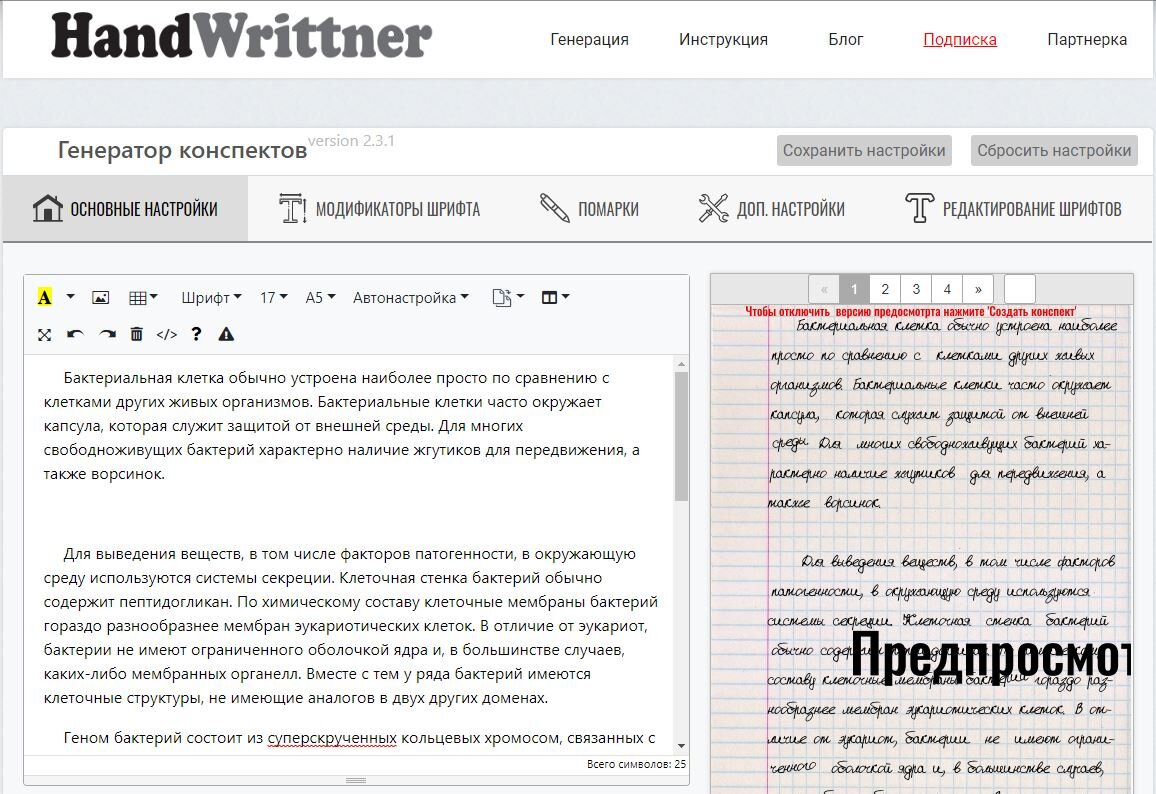Open the Редактирование шрифтов tab

[1013, 209]
